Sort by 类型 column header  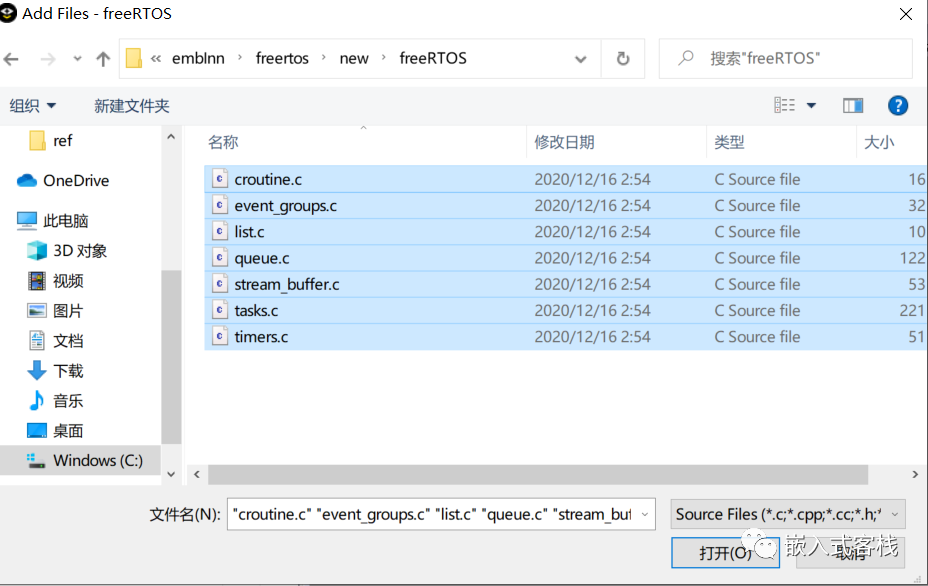(x=729, y=142)
